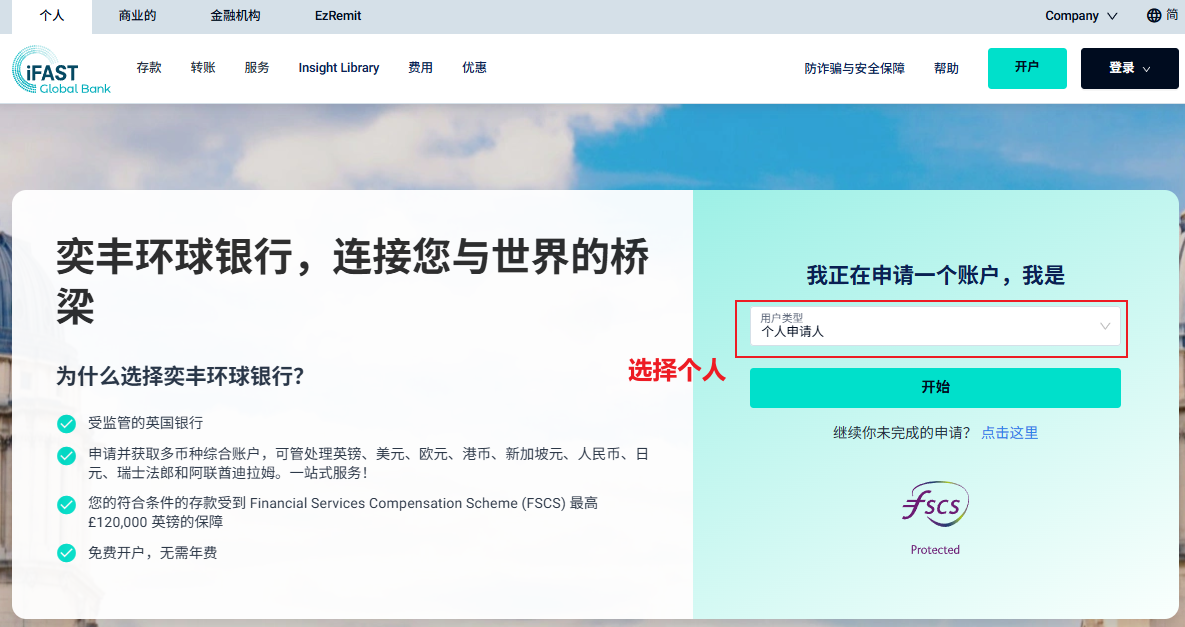Click the headline 奕丰环球银行，连接您与世界的桥梁
The image size is (1185, 627).
(353, 281)
